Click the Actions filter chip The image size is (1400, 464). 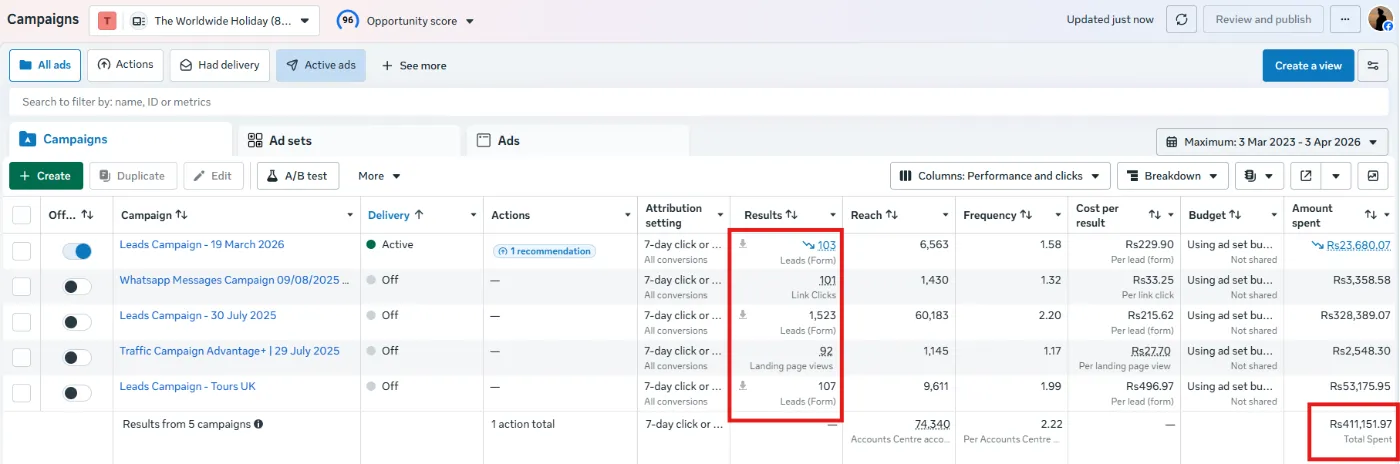pos(126,65)
